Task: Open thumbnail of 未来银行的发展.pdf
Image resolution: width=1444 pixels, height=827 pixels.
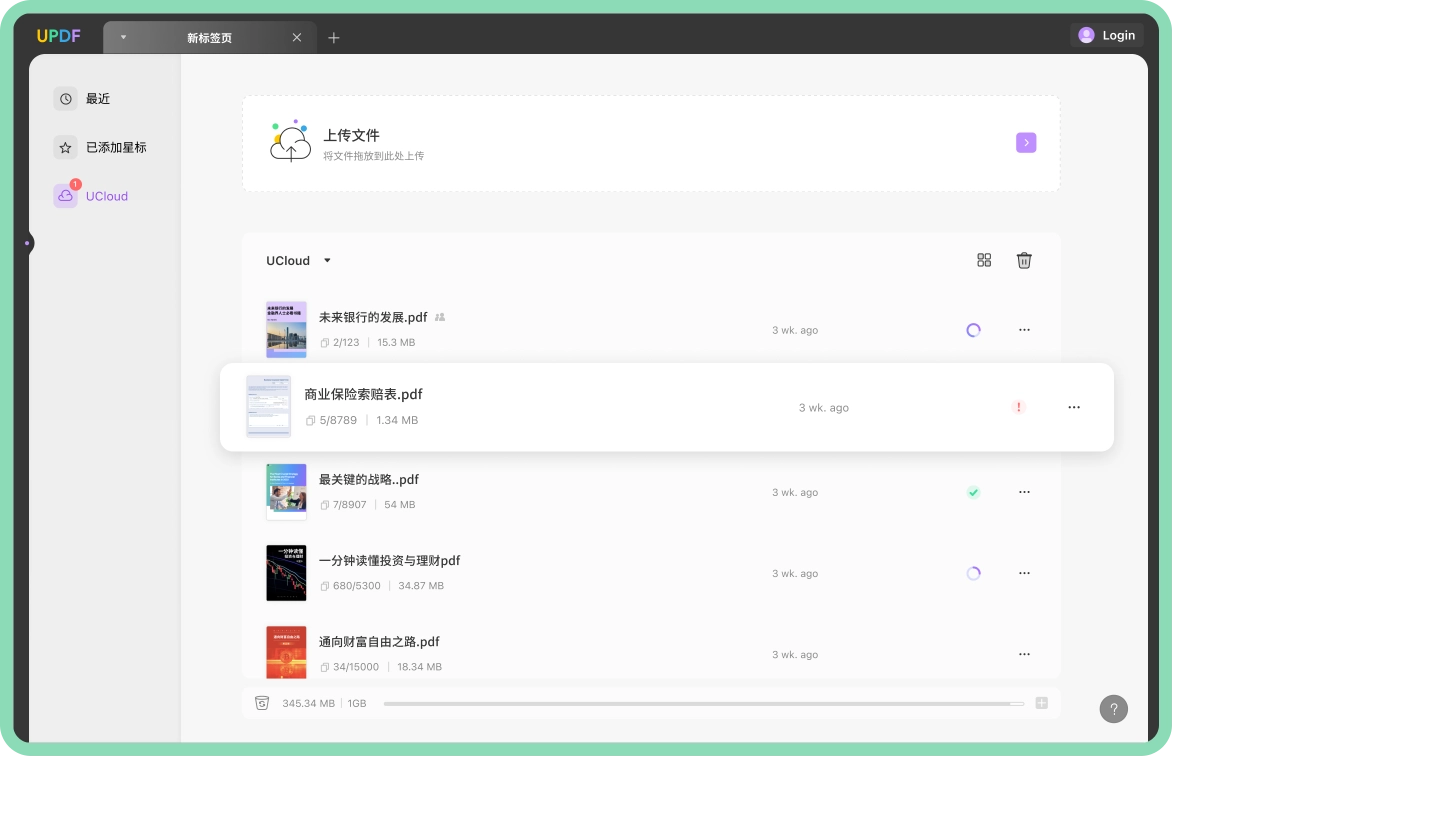Action: 286,329
